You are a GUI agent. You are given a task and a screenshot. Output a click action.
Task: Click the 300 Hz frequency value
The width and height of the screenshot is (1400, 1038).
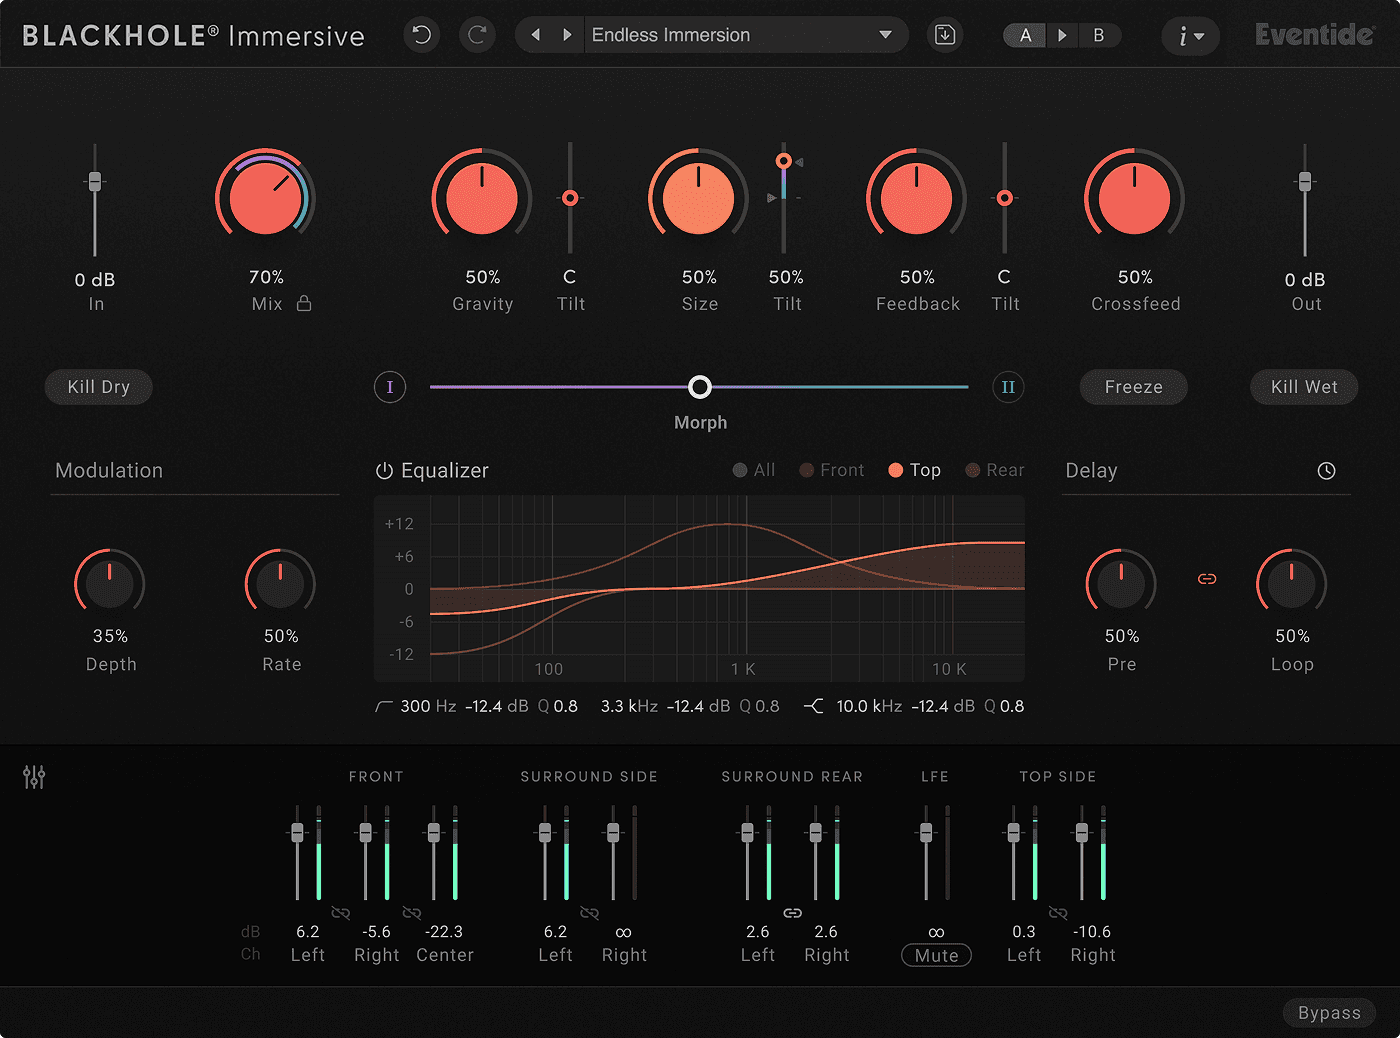[428, 706]
